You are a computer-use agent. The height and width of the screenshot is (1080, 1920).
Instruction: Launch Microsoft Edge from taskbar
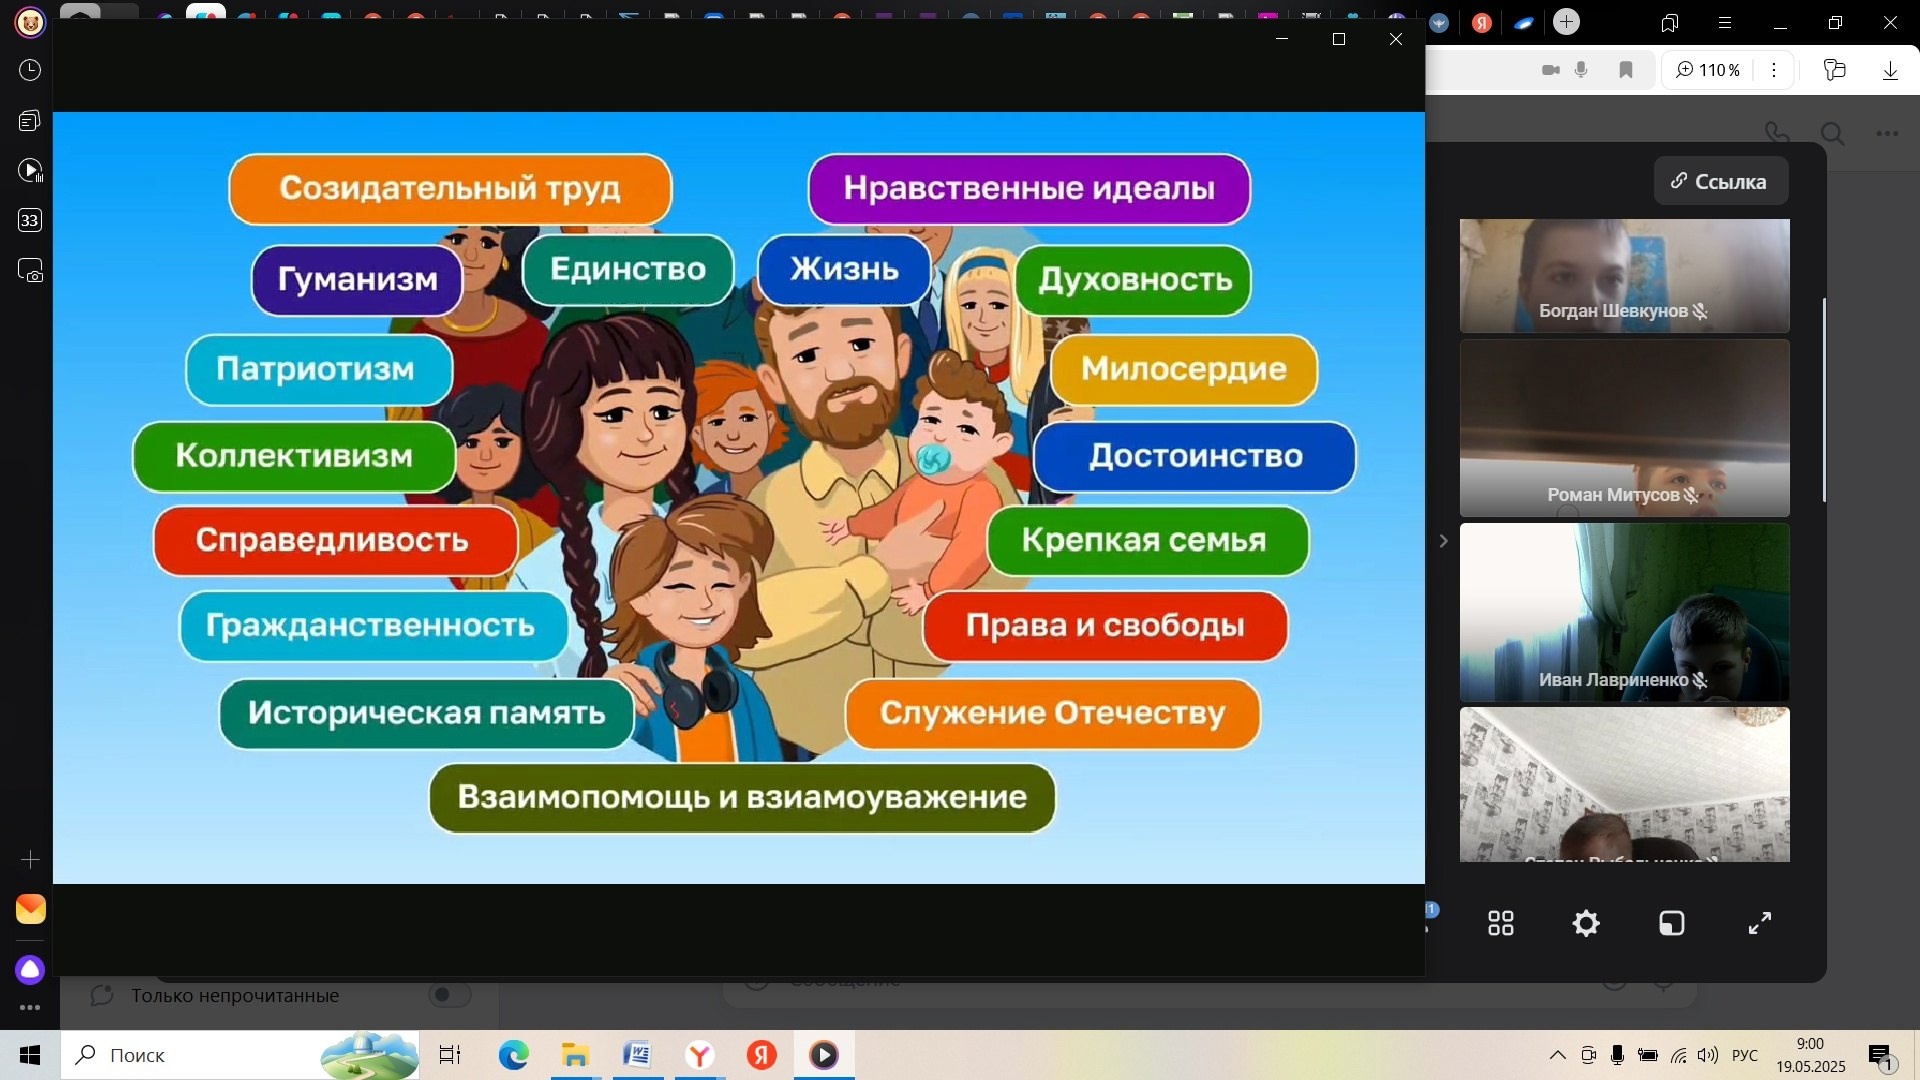tap(513, 1055)
